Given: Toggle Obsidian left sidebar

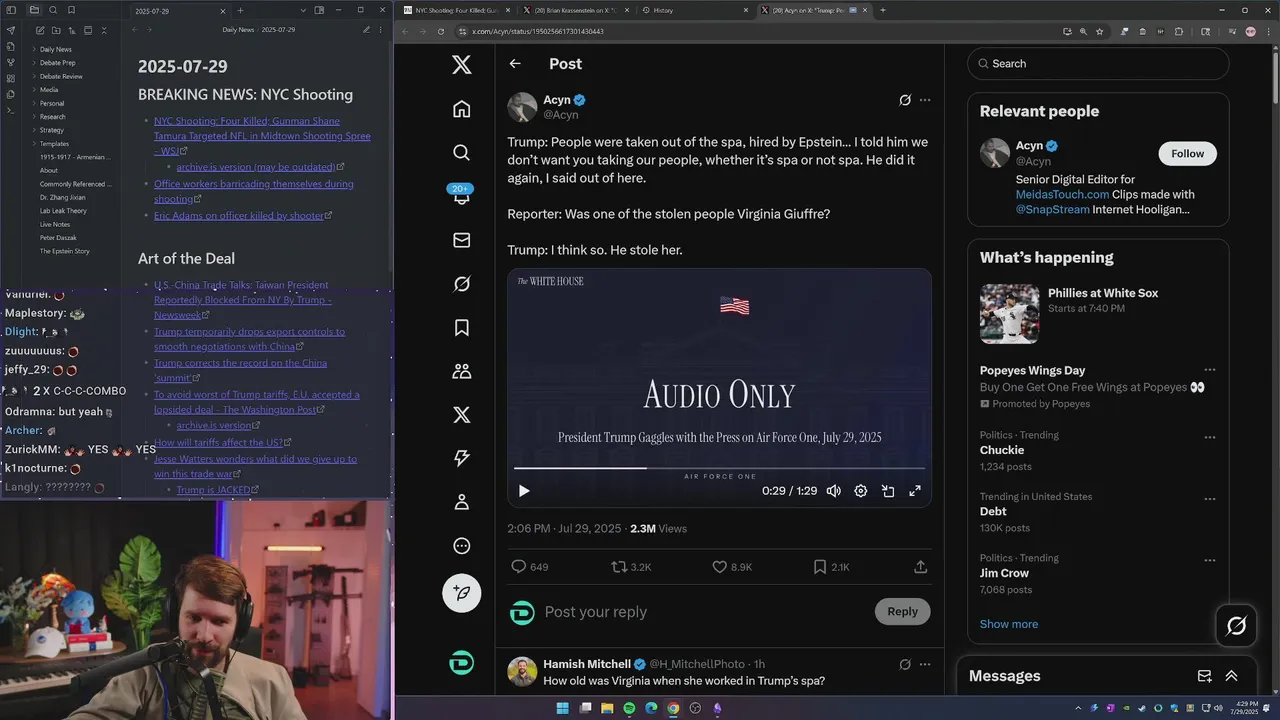Looking at the screenshot, I should tap(13, 10).
